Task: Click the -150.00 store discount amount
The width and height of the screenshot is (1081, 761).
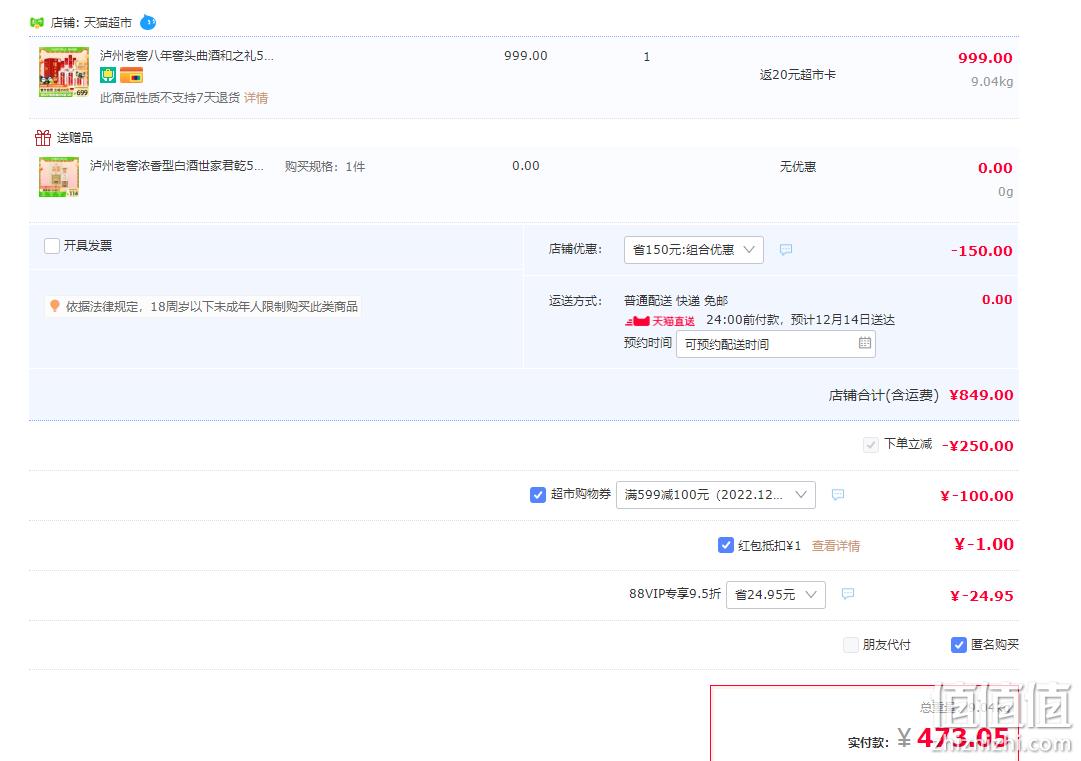Action: 981,251
